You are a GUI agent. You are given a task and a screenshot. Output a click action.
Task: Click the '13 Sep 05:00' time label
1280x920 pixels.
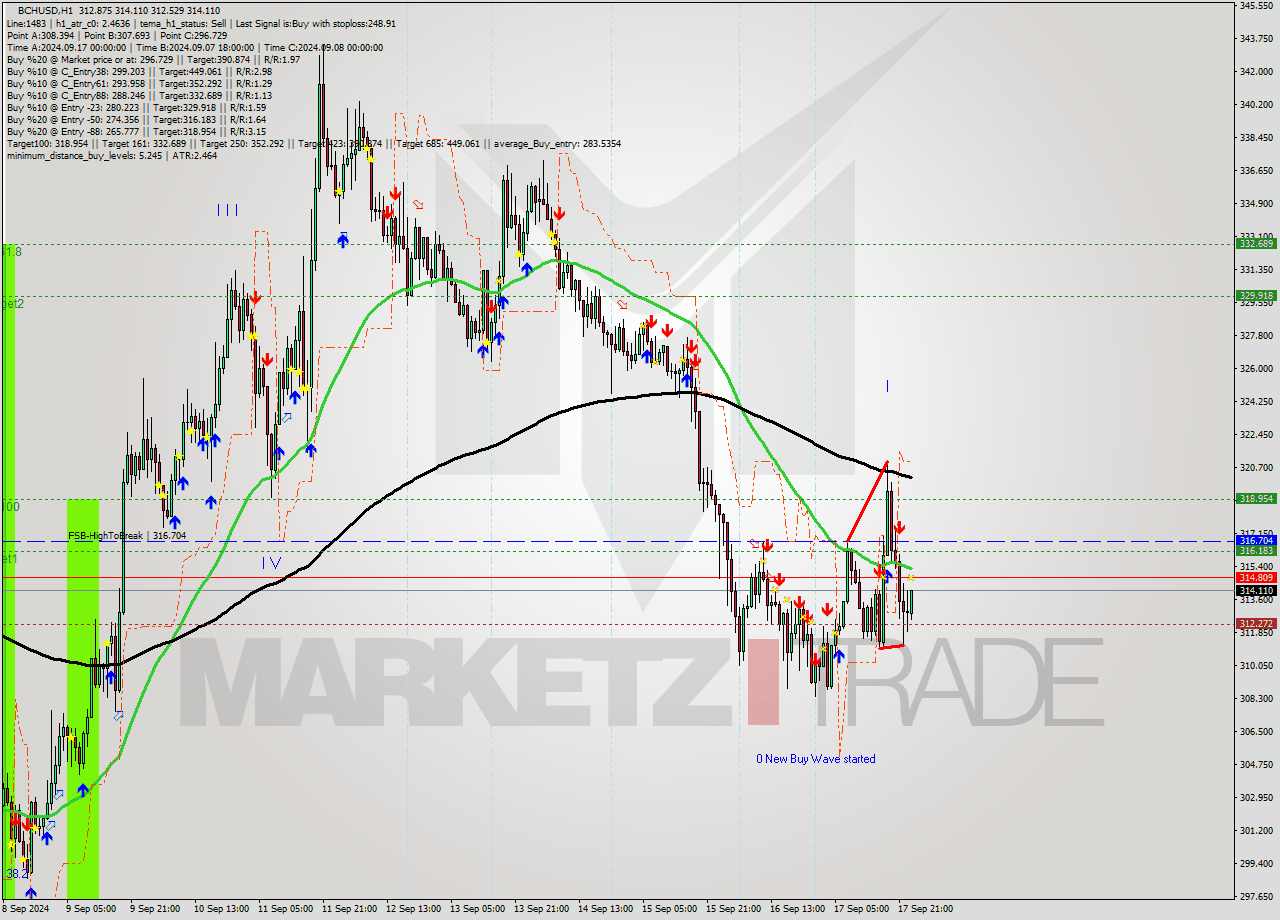(x=477, y=909)
